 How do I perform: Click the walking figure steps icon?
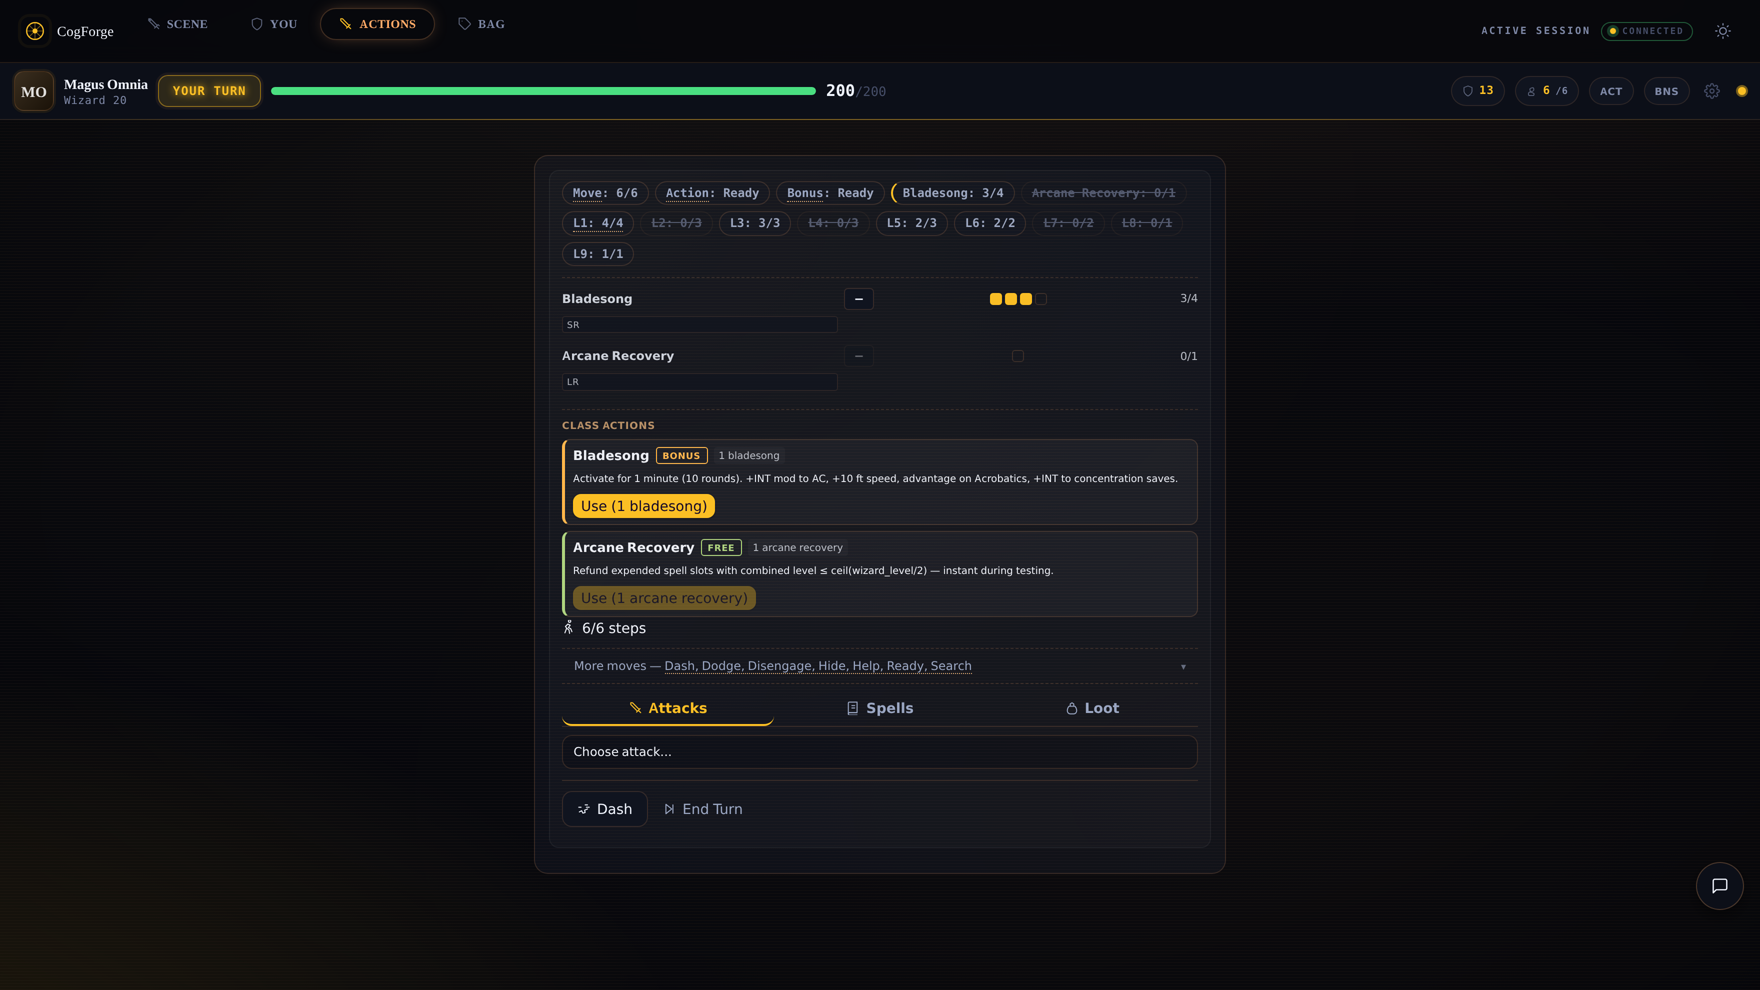coord(568,628)
